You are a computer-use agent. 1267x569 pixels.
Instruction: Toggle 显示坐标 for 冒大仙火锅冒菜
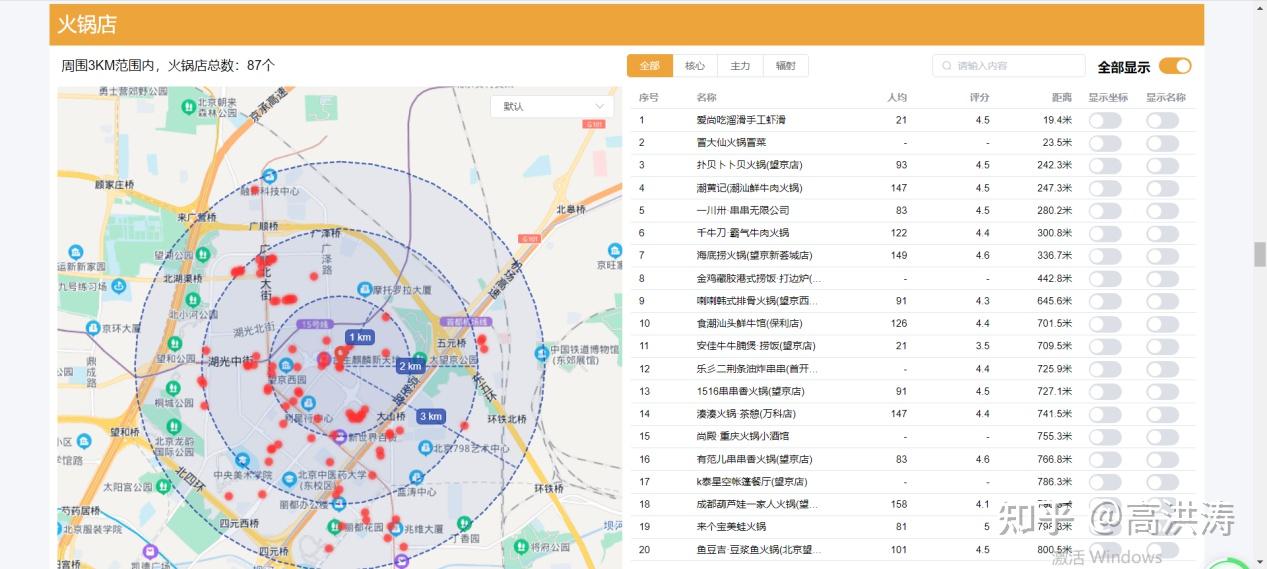pos(1105,143)
